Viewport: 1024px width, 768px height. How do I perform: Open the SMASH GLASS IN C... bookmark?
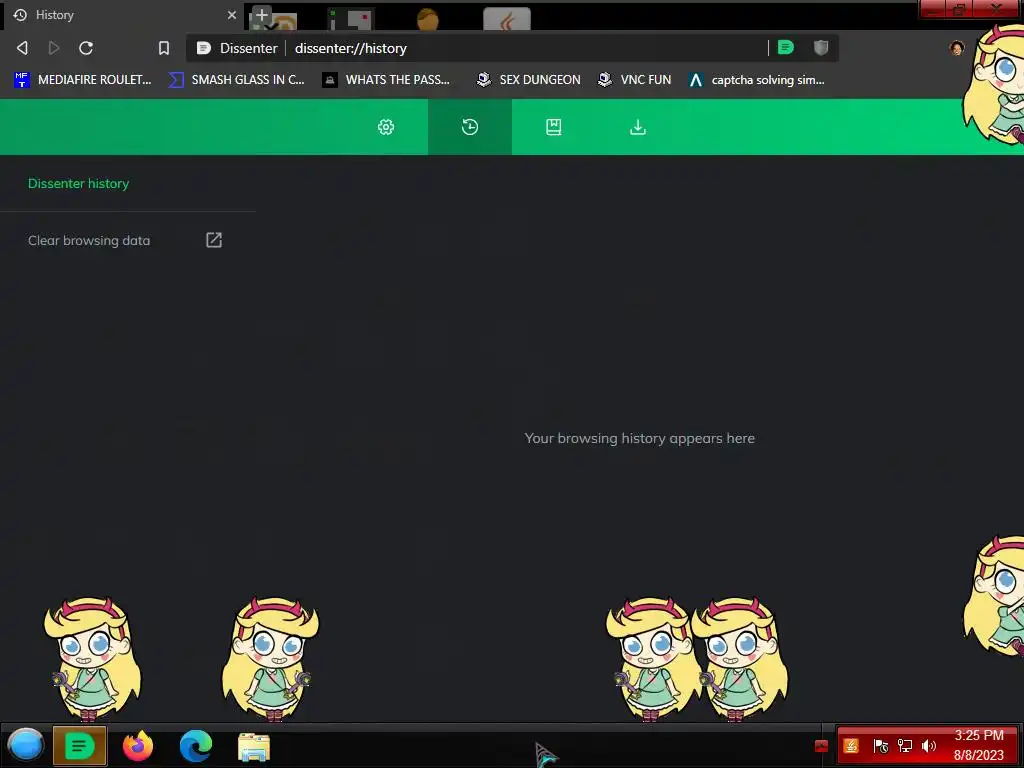pyautogui.click(x=236, y=80)
